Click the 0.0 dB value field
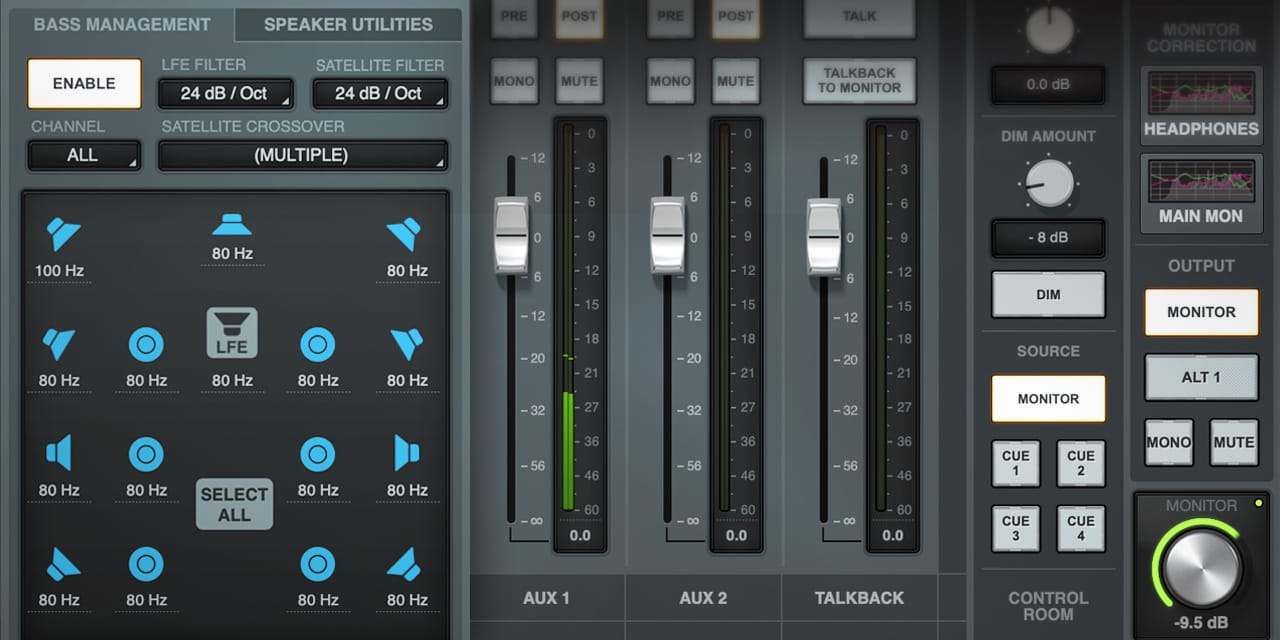This screenshot has height=640, width=1280. click(x=1048, y=85)
